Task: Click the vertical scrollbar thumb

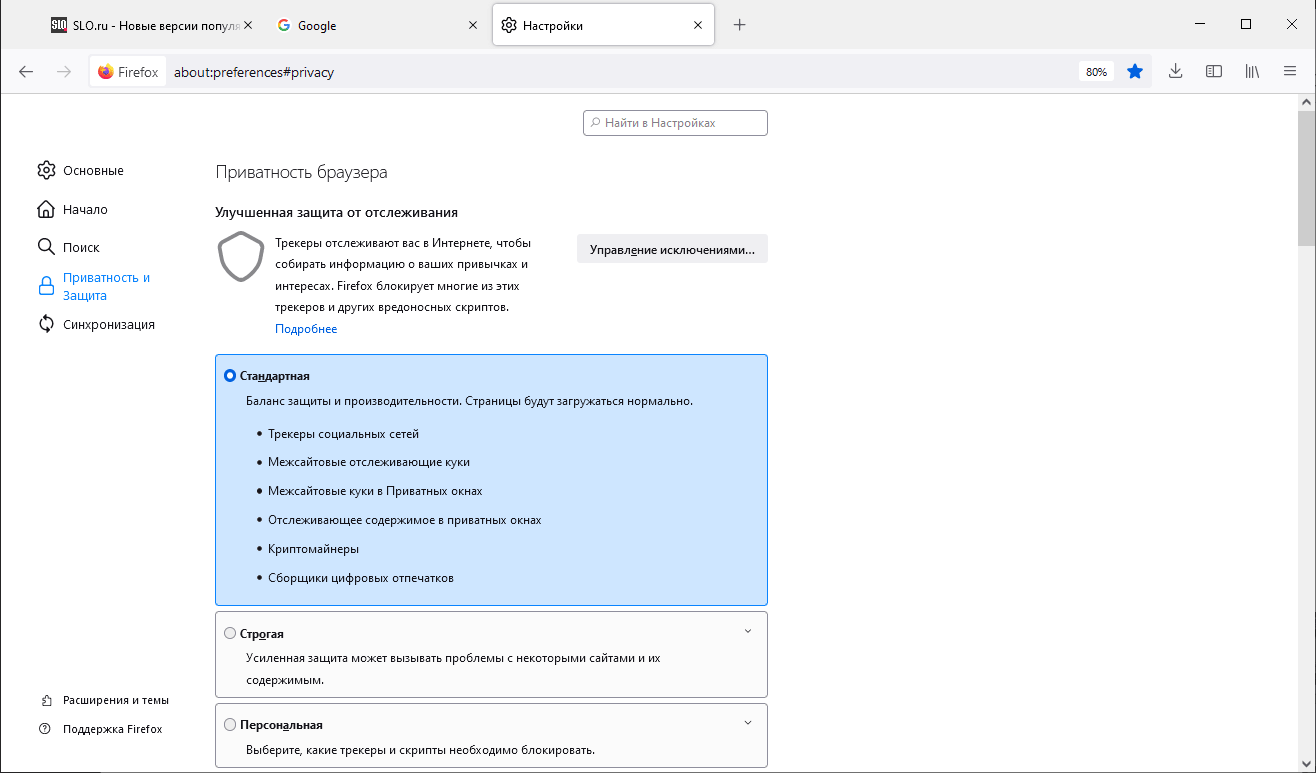Action: click(x=1307, y=180)
